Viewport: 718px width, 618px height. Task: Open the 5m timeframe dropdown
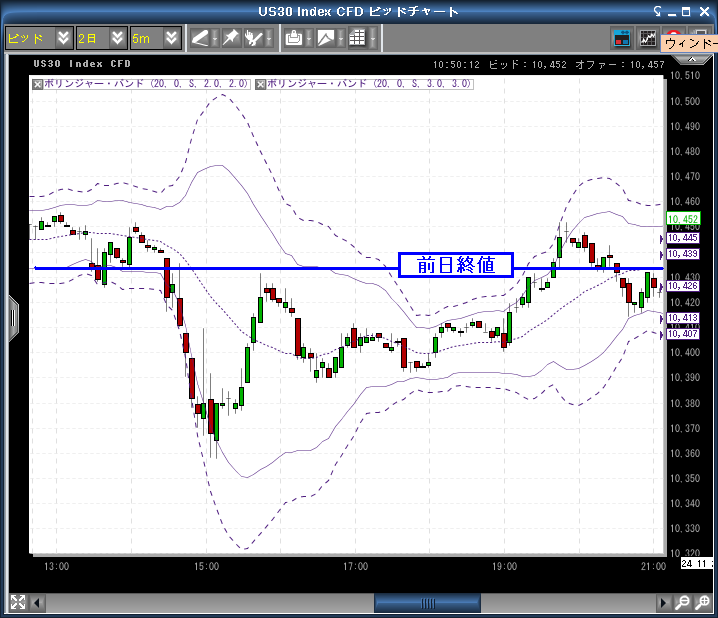click(x=172, y=38)
